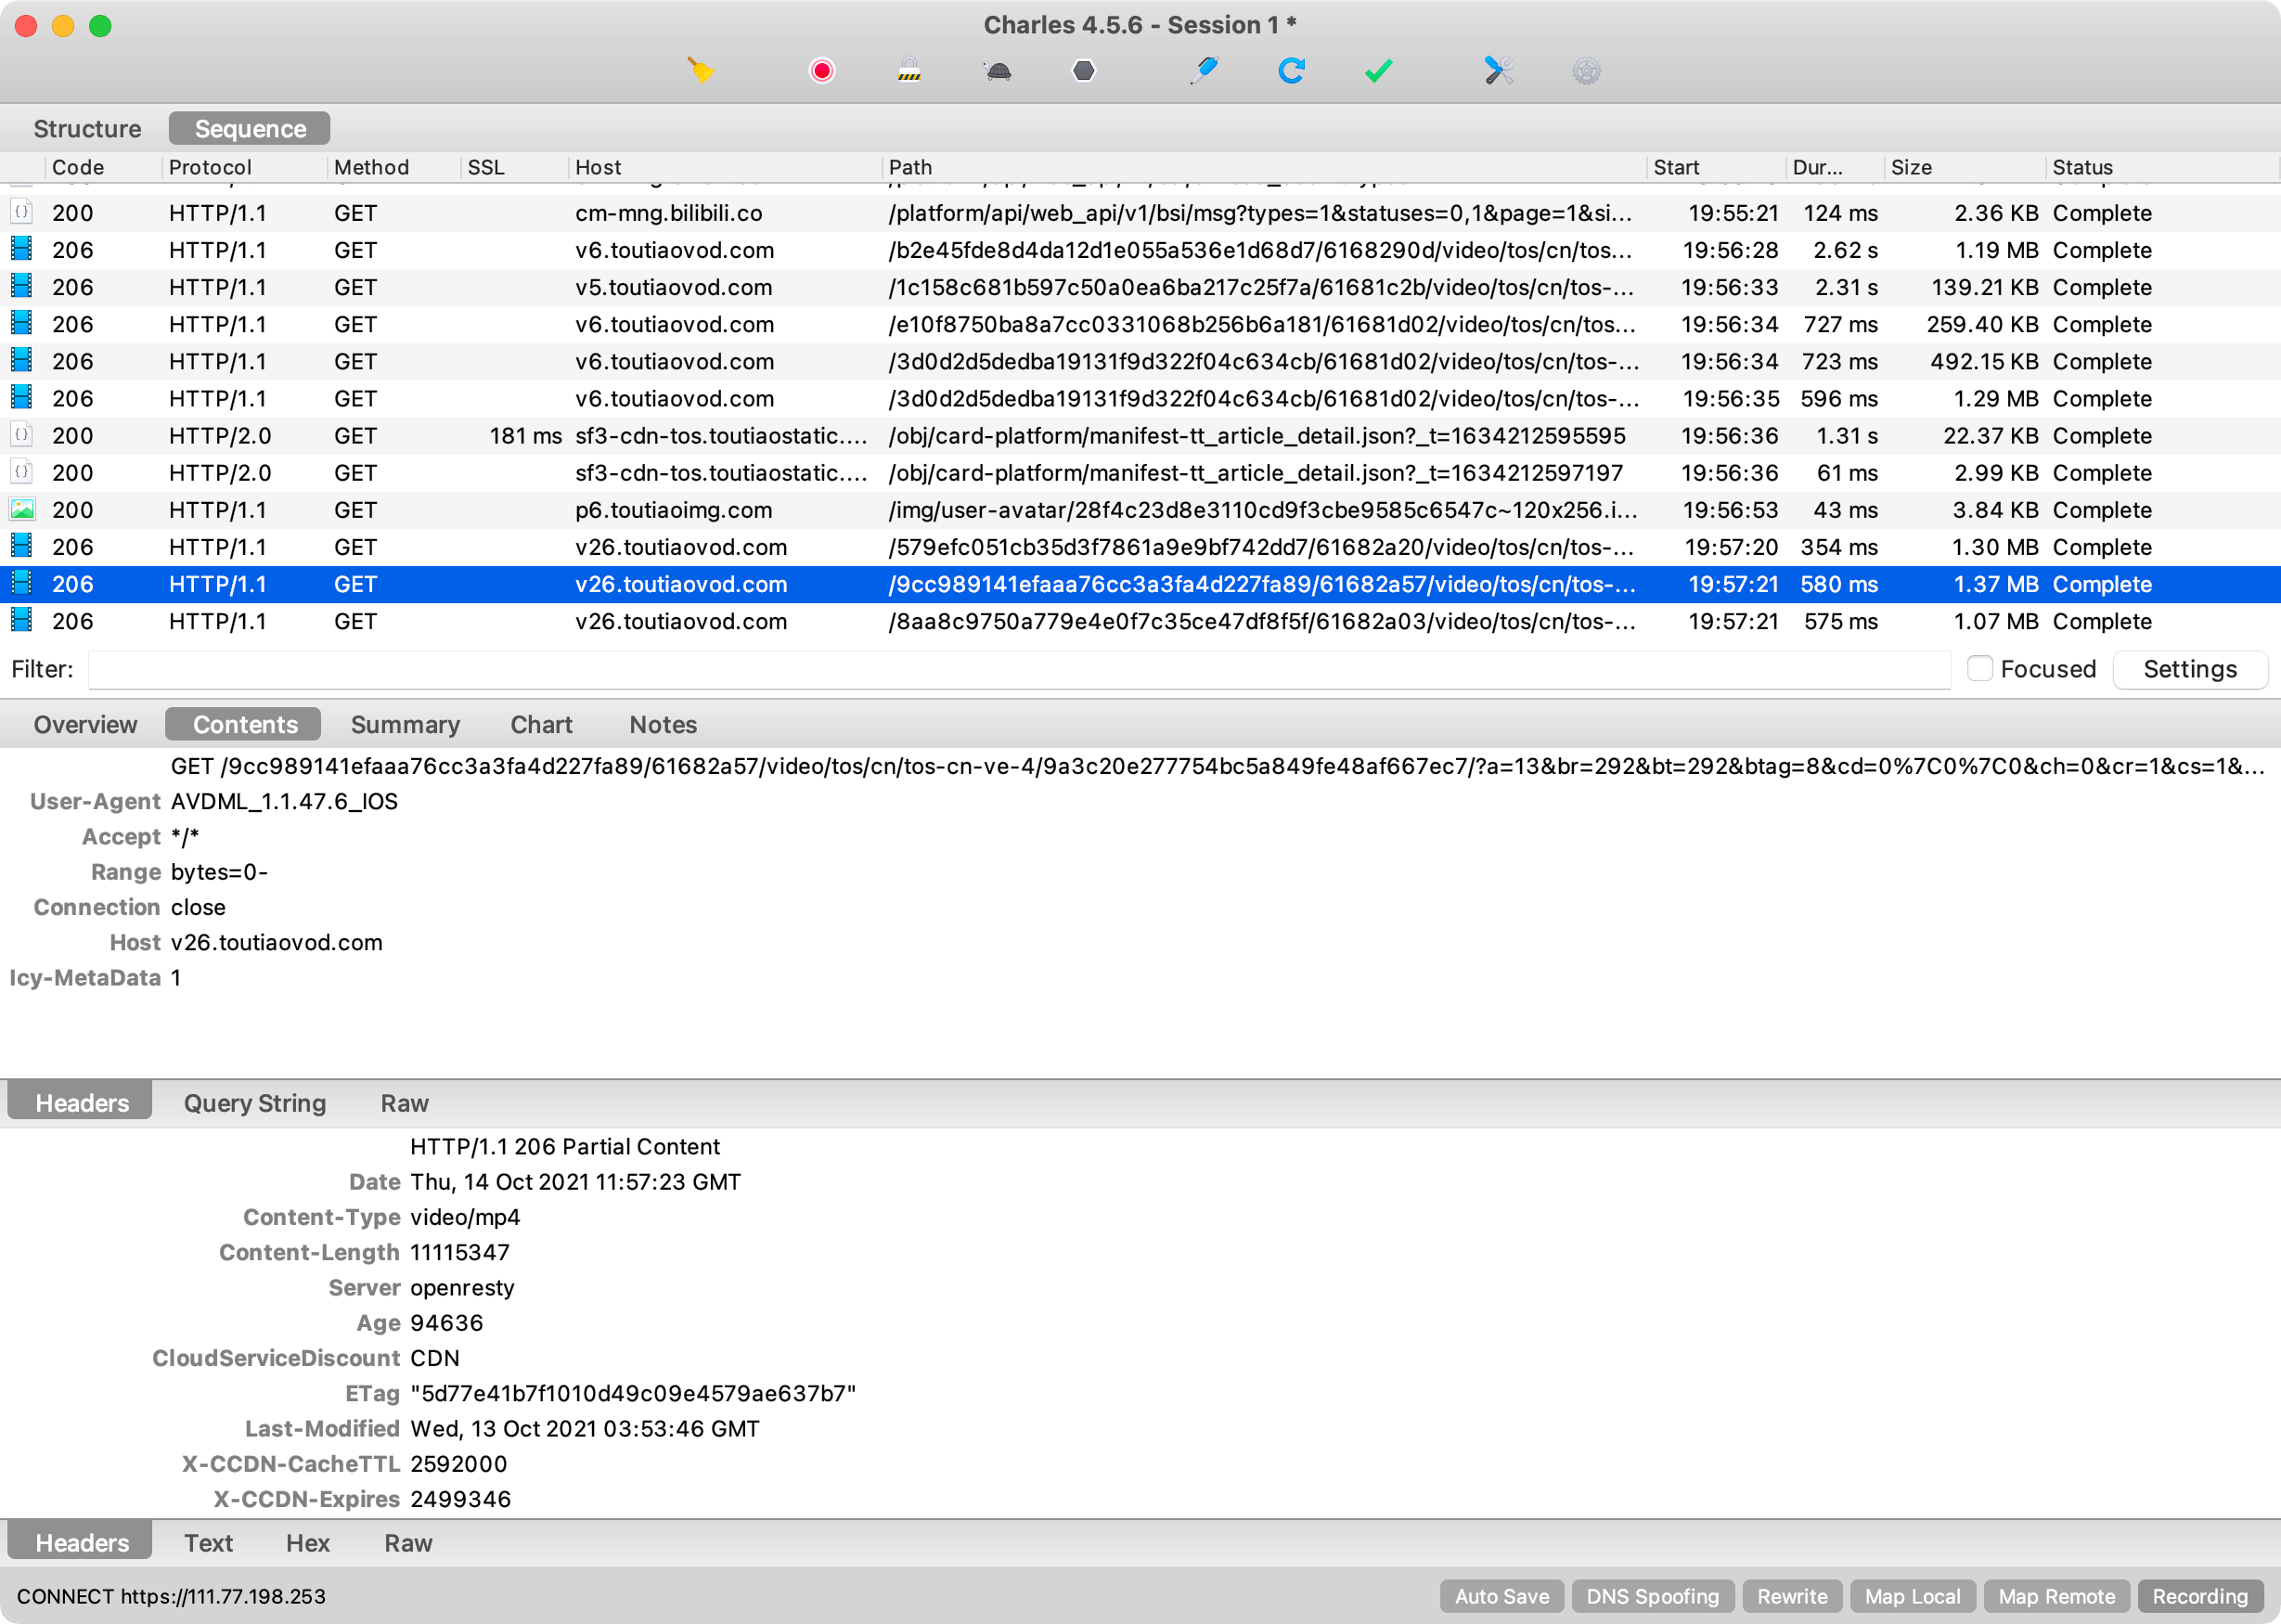Select the request starting /8aa8c9750a779e4e0f7c35ce47
2281x1624 pixels.
click(1140, 621)
